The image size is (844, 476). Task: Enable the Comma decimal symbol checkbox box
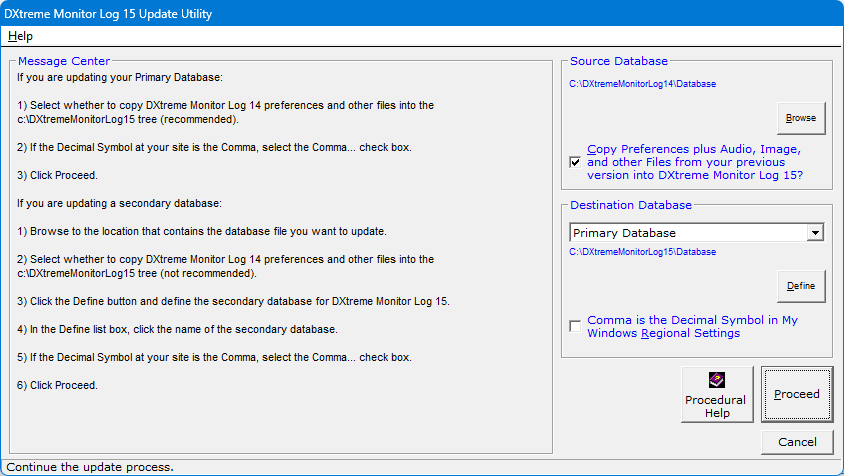575,326
